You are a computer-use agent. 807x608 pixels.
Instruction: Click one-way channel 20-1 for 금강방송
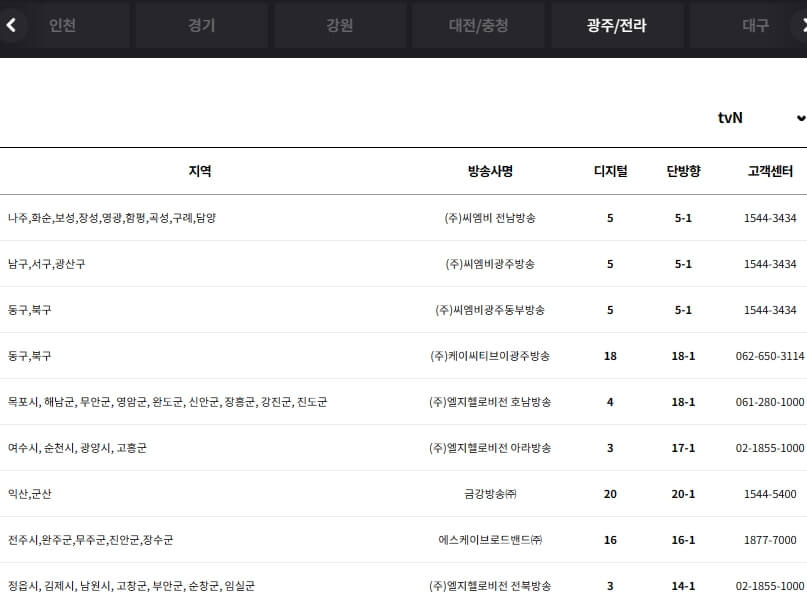click(683, 494)
